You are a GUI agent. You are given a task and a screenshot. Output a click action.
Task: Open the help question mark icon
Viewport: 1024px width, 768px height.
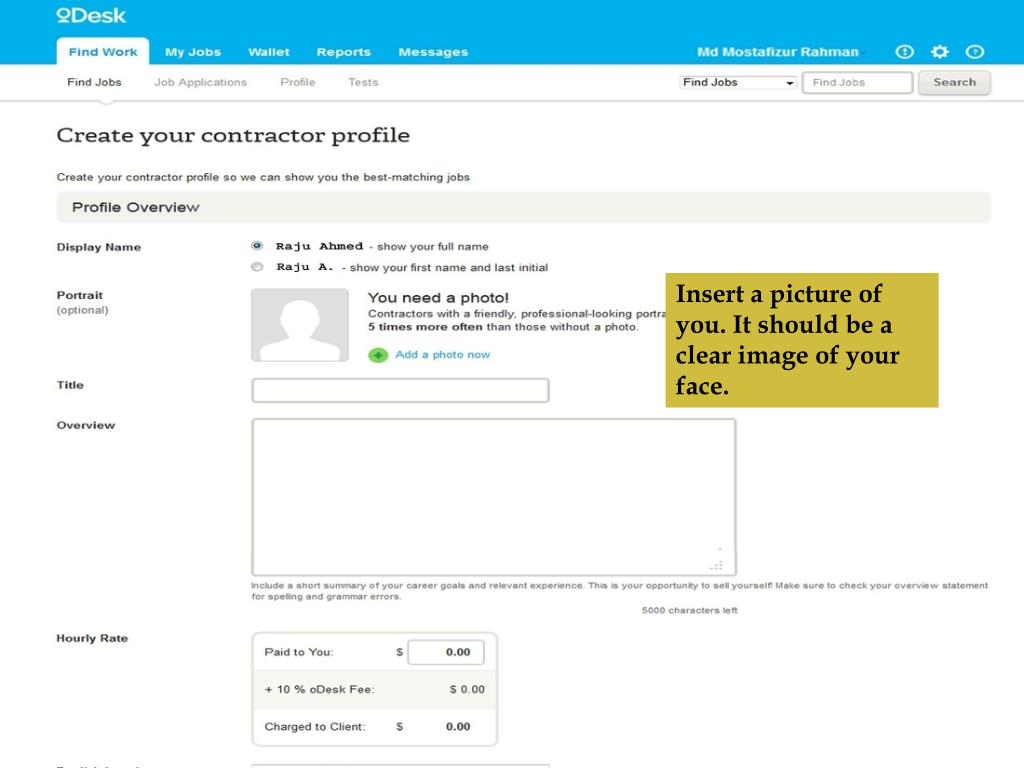[x=975, y=52]
